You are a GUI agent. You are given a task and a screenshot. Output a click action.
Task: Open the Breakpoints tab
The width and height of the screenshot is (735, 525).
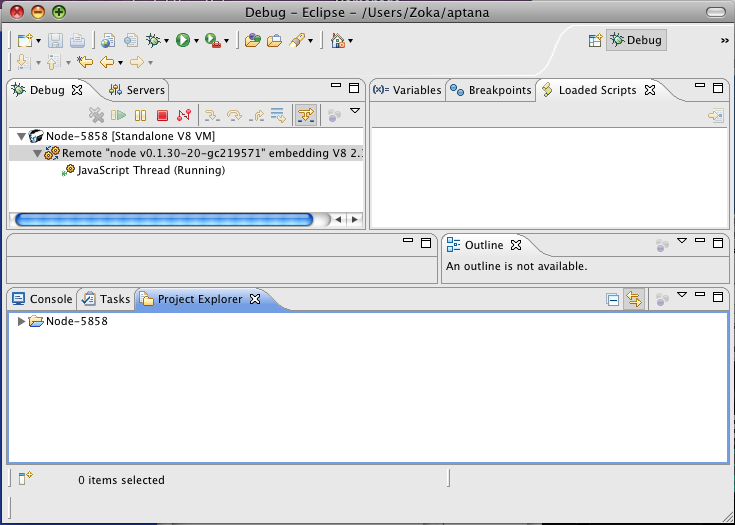pos(491,90)
